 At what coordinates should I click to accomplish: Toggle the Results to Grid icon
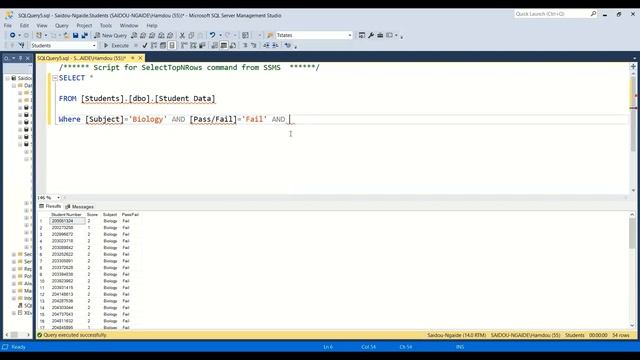pos(224,46)
